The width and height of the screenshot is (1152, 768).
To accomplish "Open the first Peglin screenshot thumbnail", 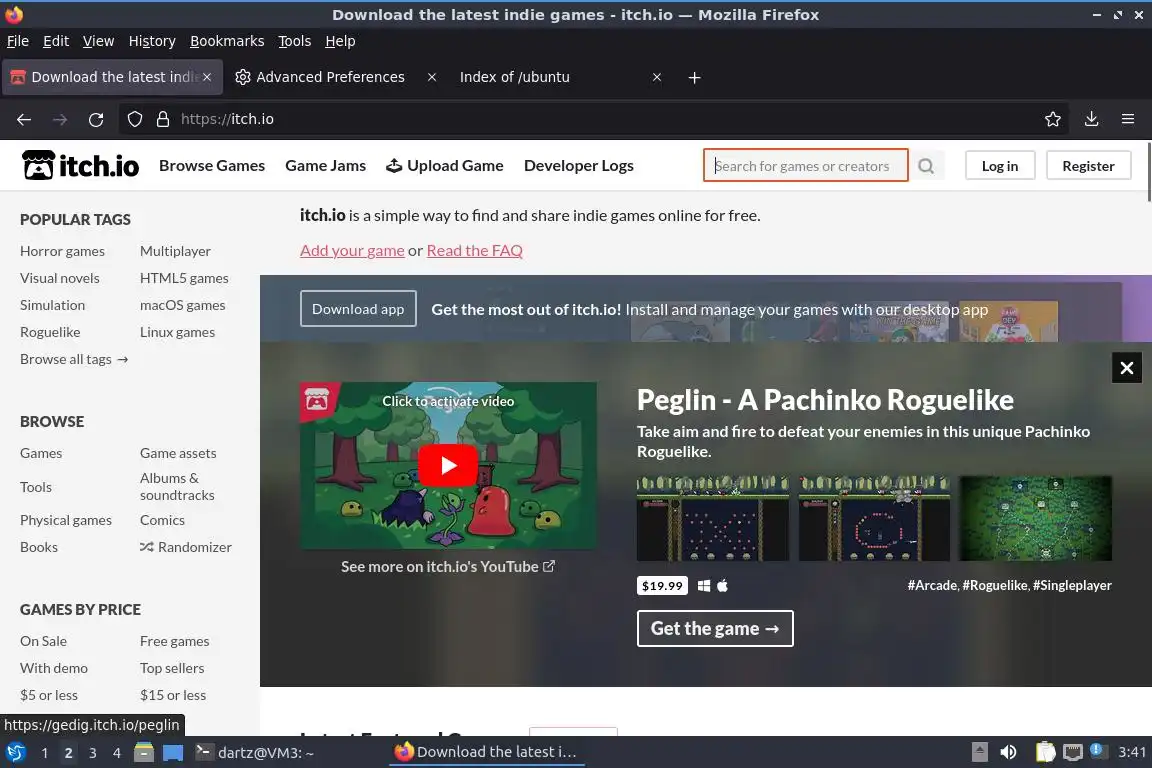I will 713,518.
